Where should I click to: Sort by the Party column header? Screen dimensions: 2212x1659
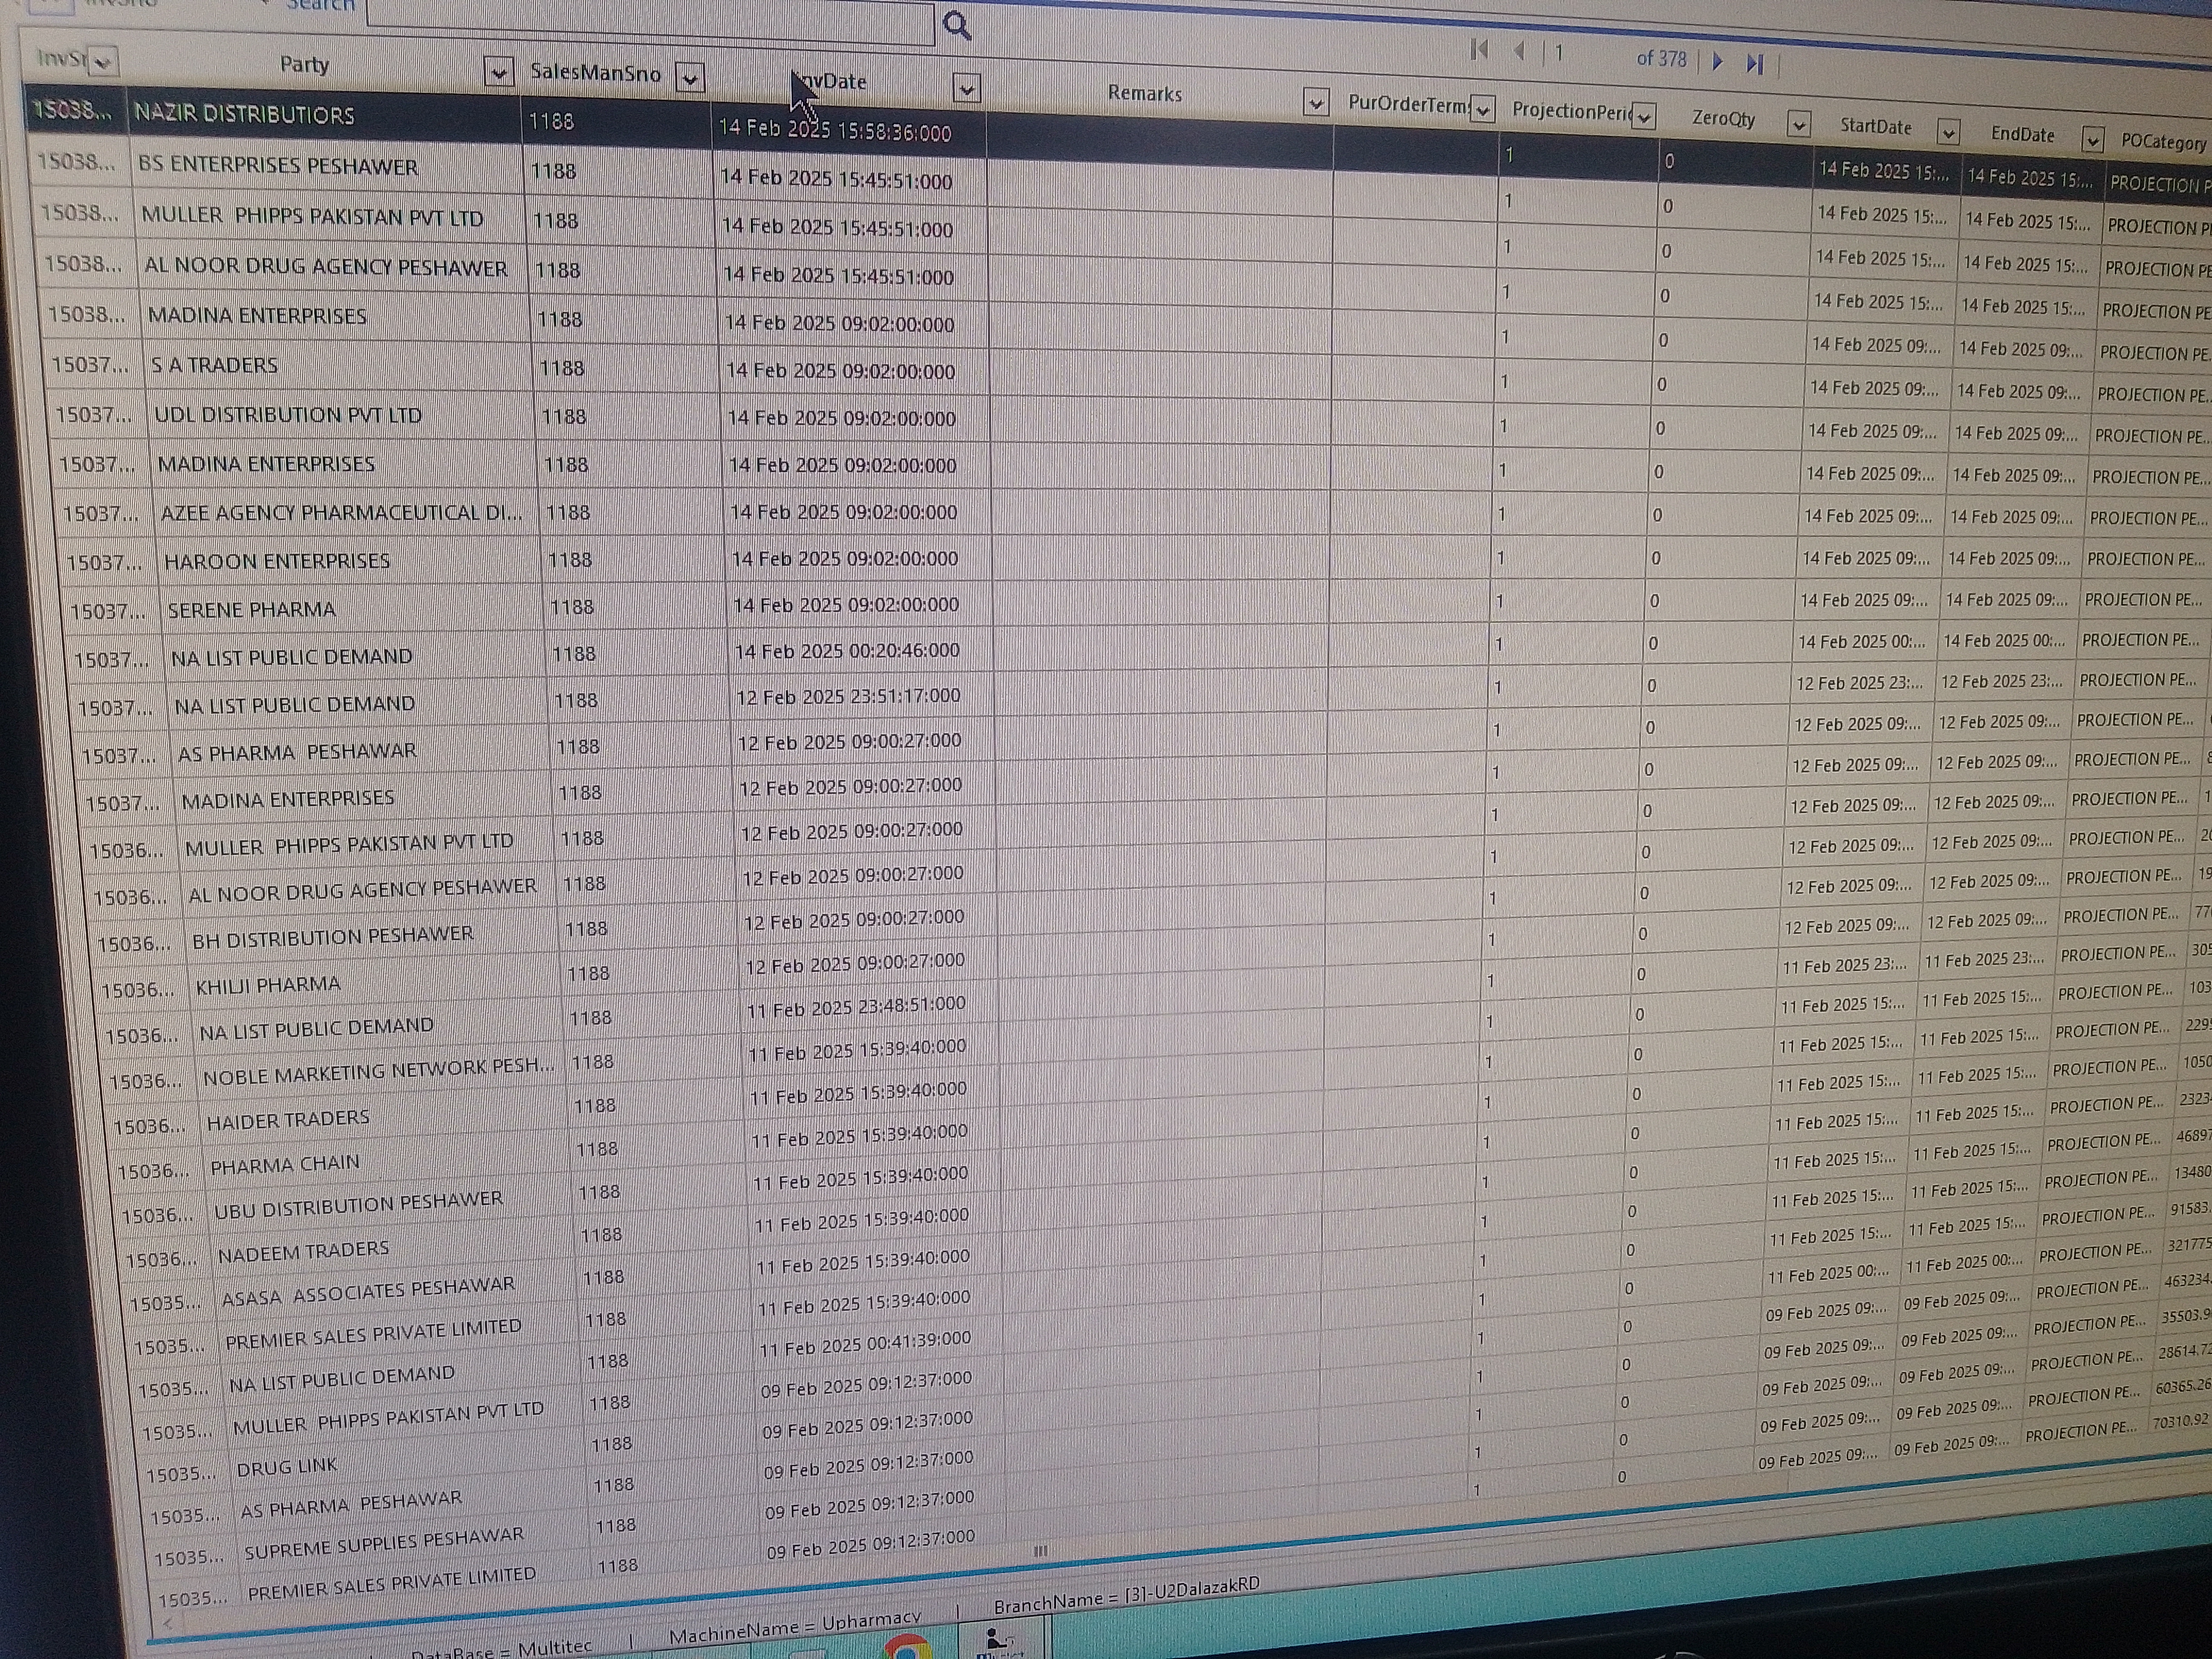(x=304, y=65)
